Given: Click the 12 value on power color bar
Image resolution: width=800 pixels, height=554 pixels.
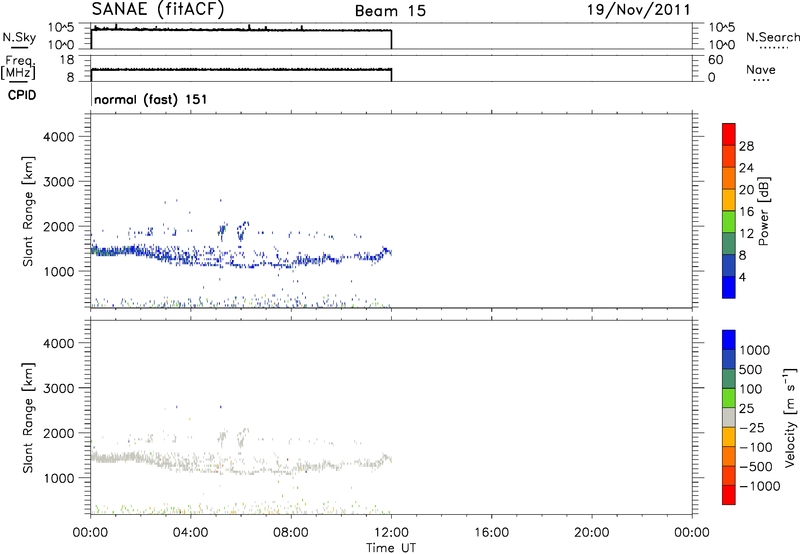Looking at the screenshot, I should tap(746, 234).
